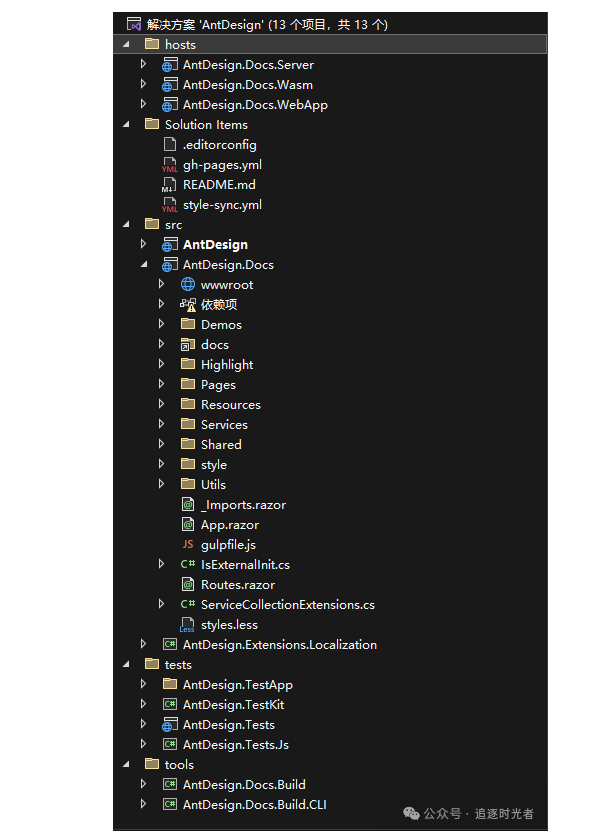Click the JS icon beside gulpfile.js
Viewport: 604px width, 838px height.
(x=187, y=545)
